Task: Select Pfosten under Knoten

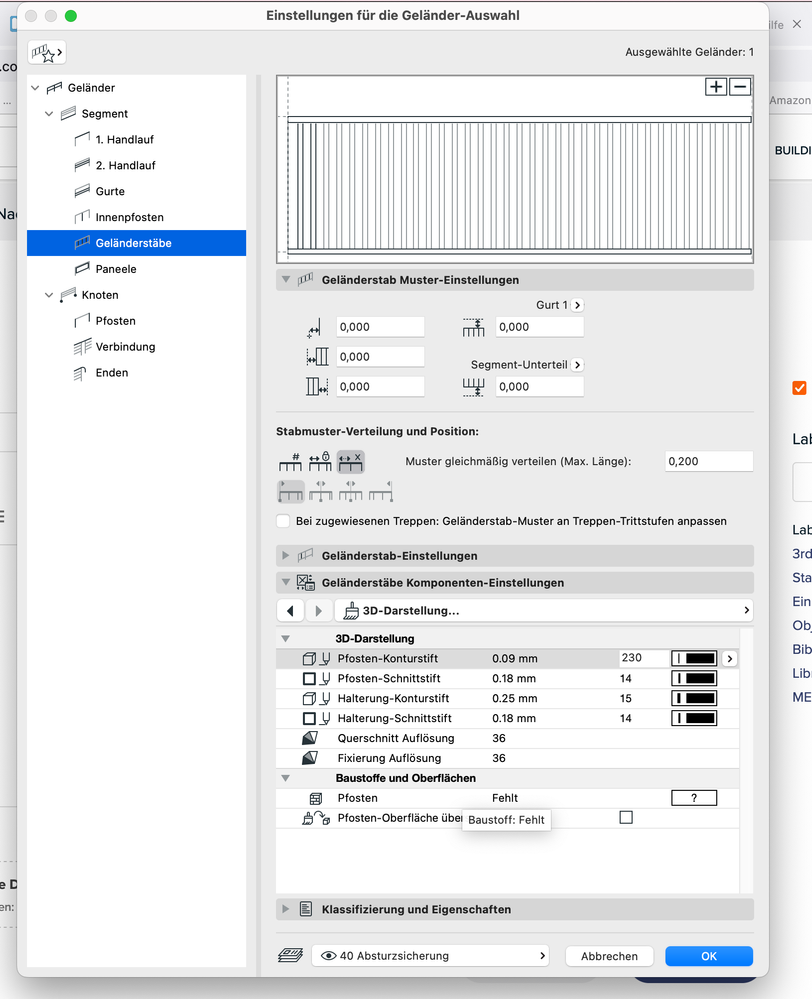Action: click(115, 320)
